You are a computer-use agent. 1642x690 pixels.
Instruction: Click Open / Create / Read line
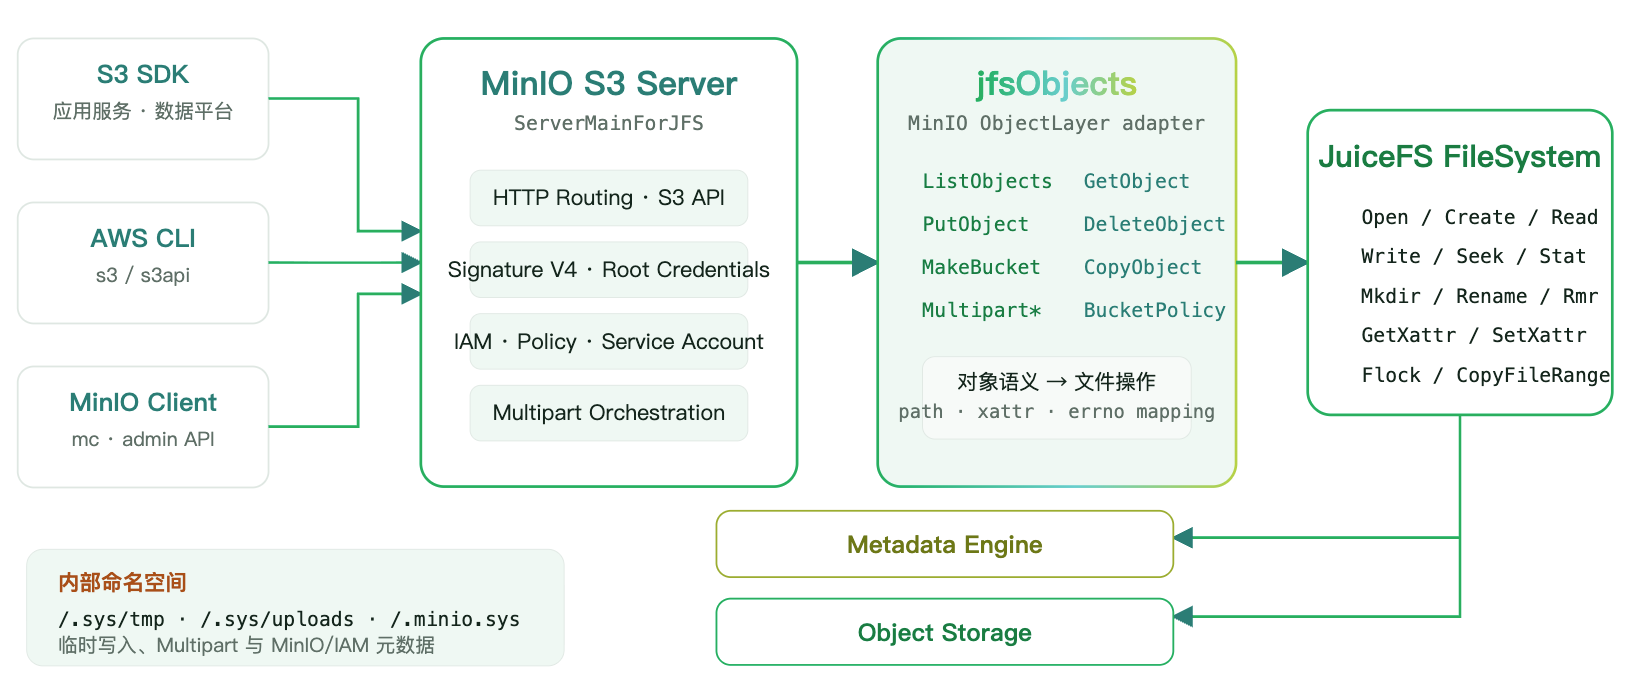1480,217
